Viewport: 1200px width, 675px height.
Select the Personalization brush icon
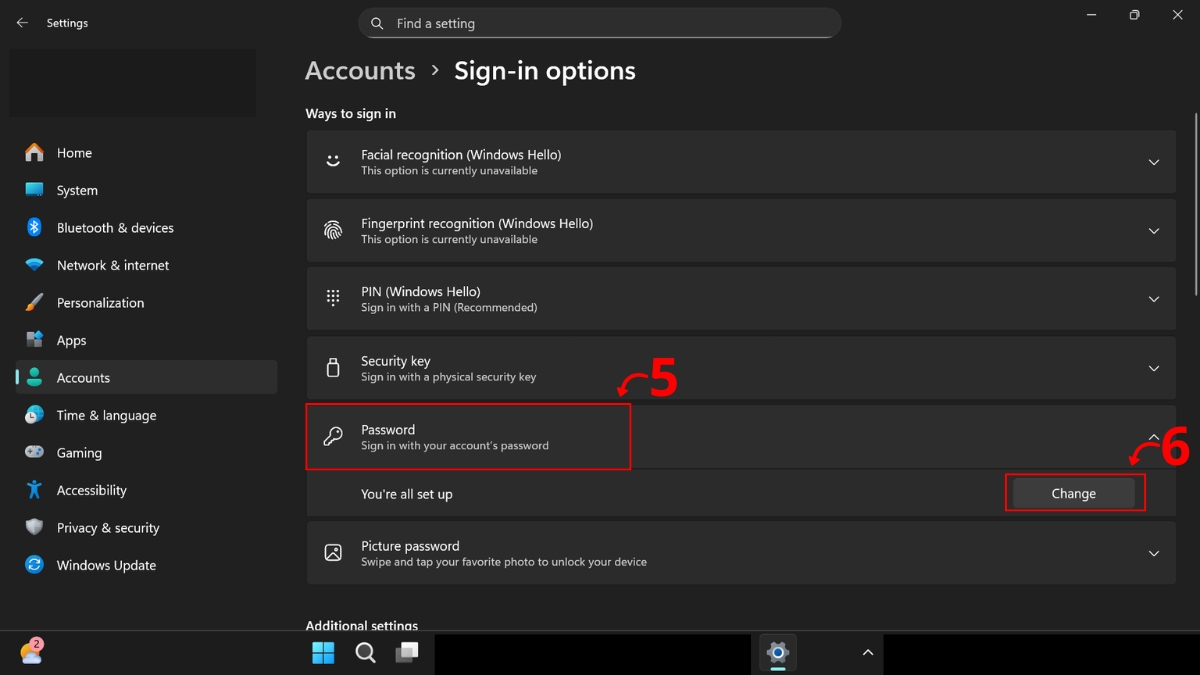click(x=33, y=302)
